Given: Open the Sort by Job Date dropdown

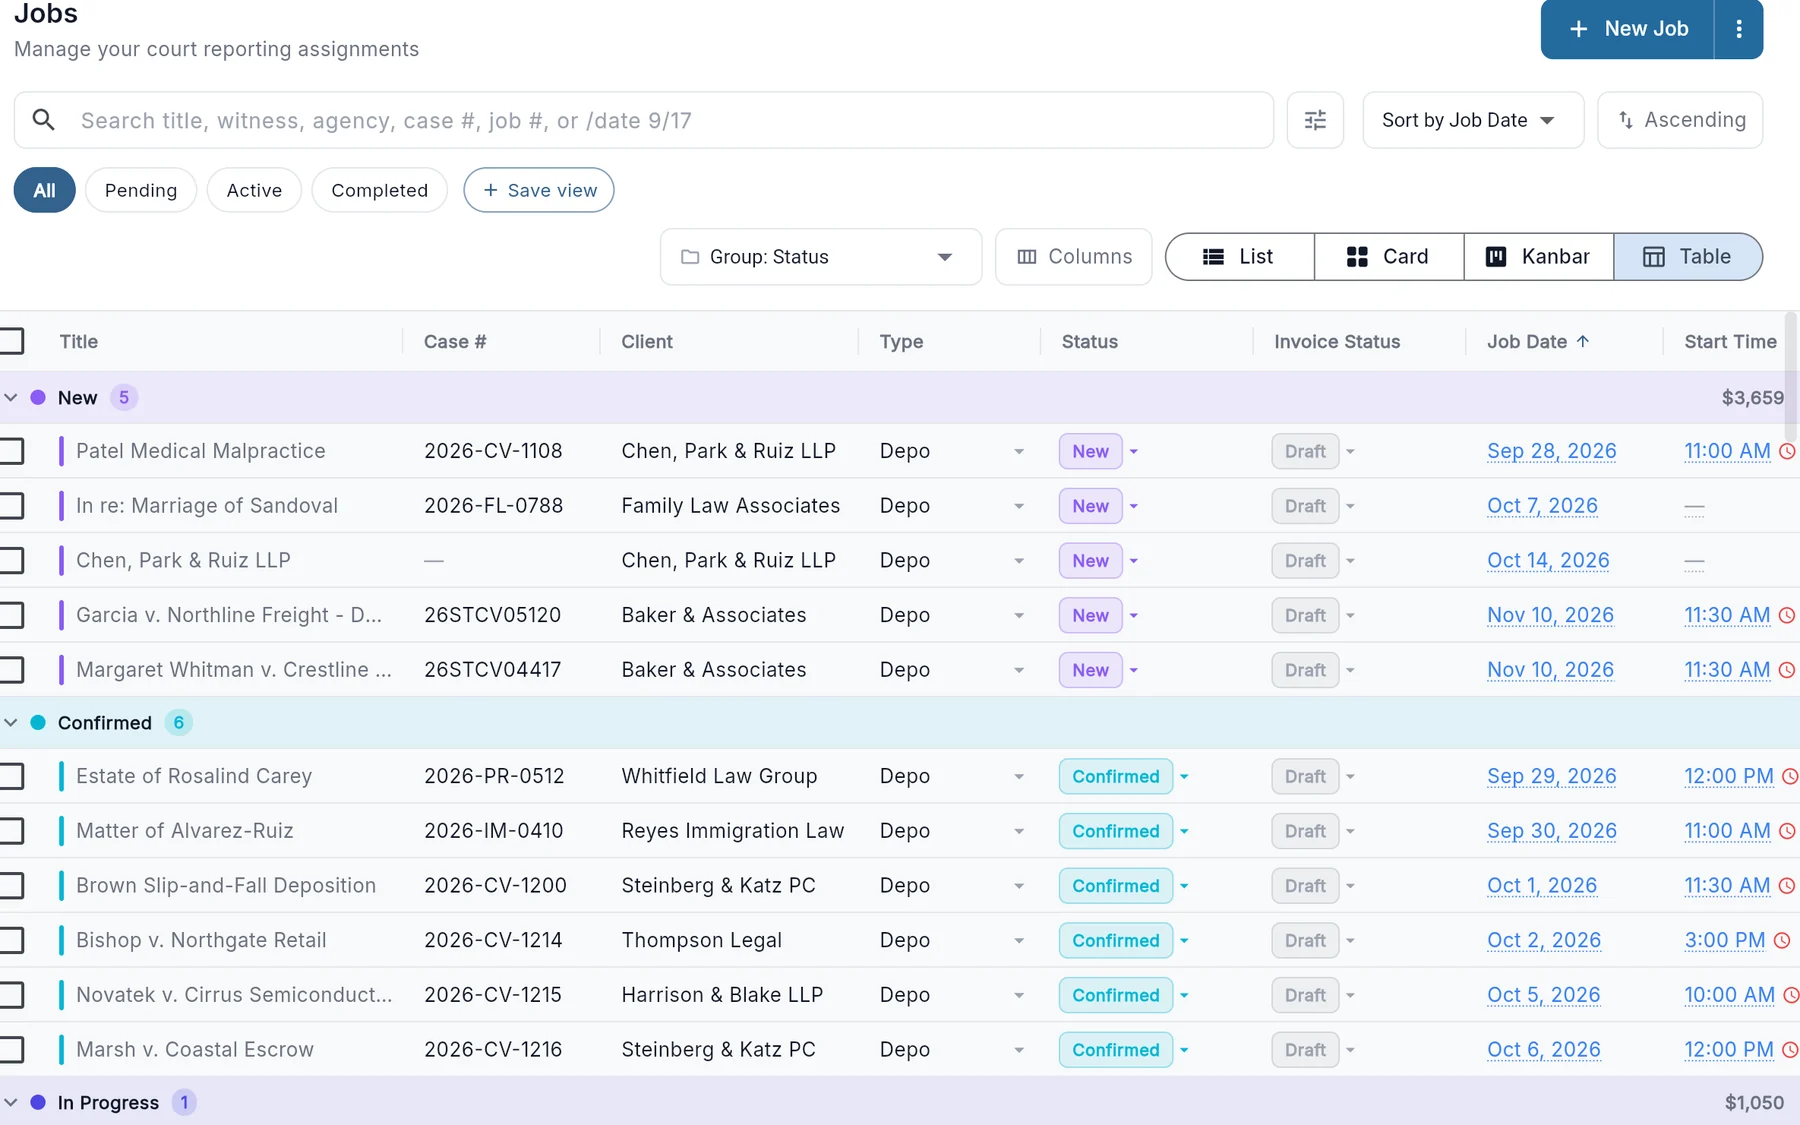Looking at the screenshot, I should click(x=1473, y=120).
